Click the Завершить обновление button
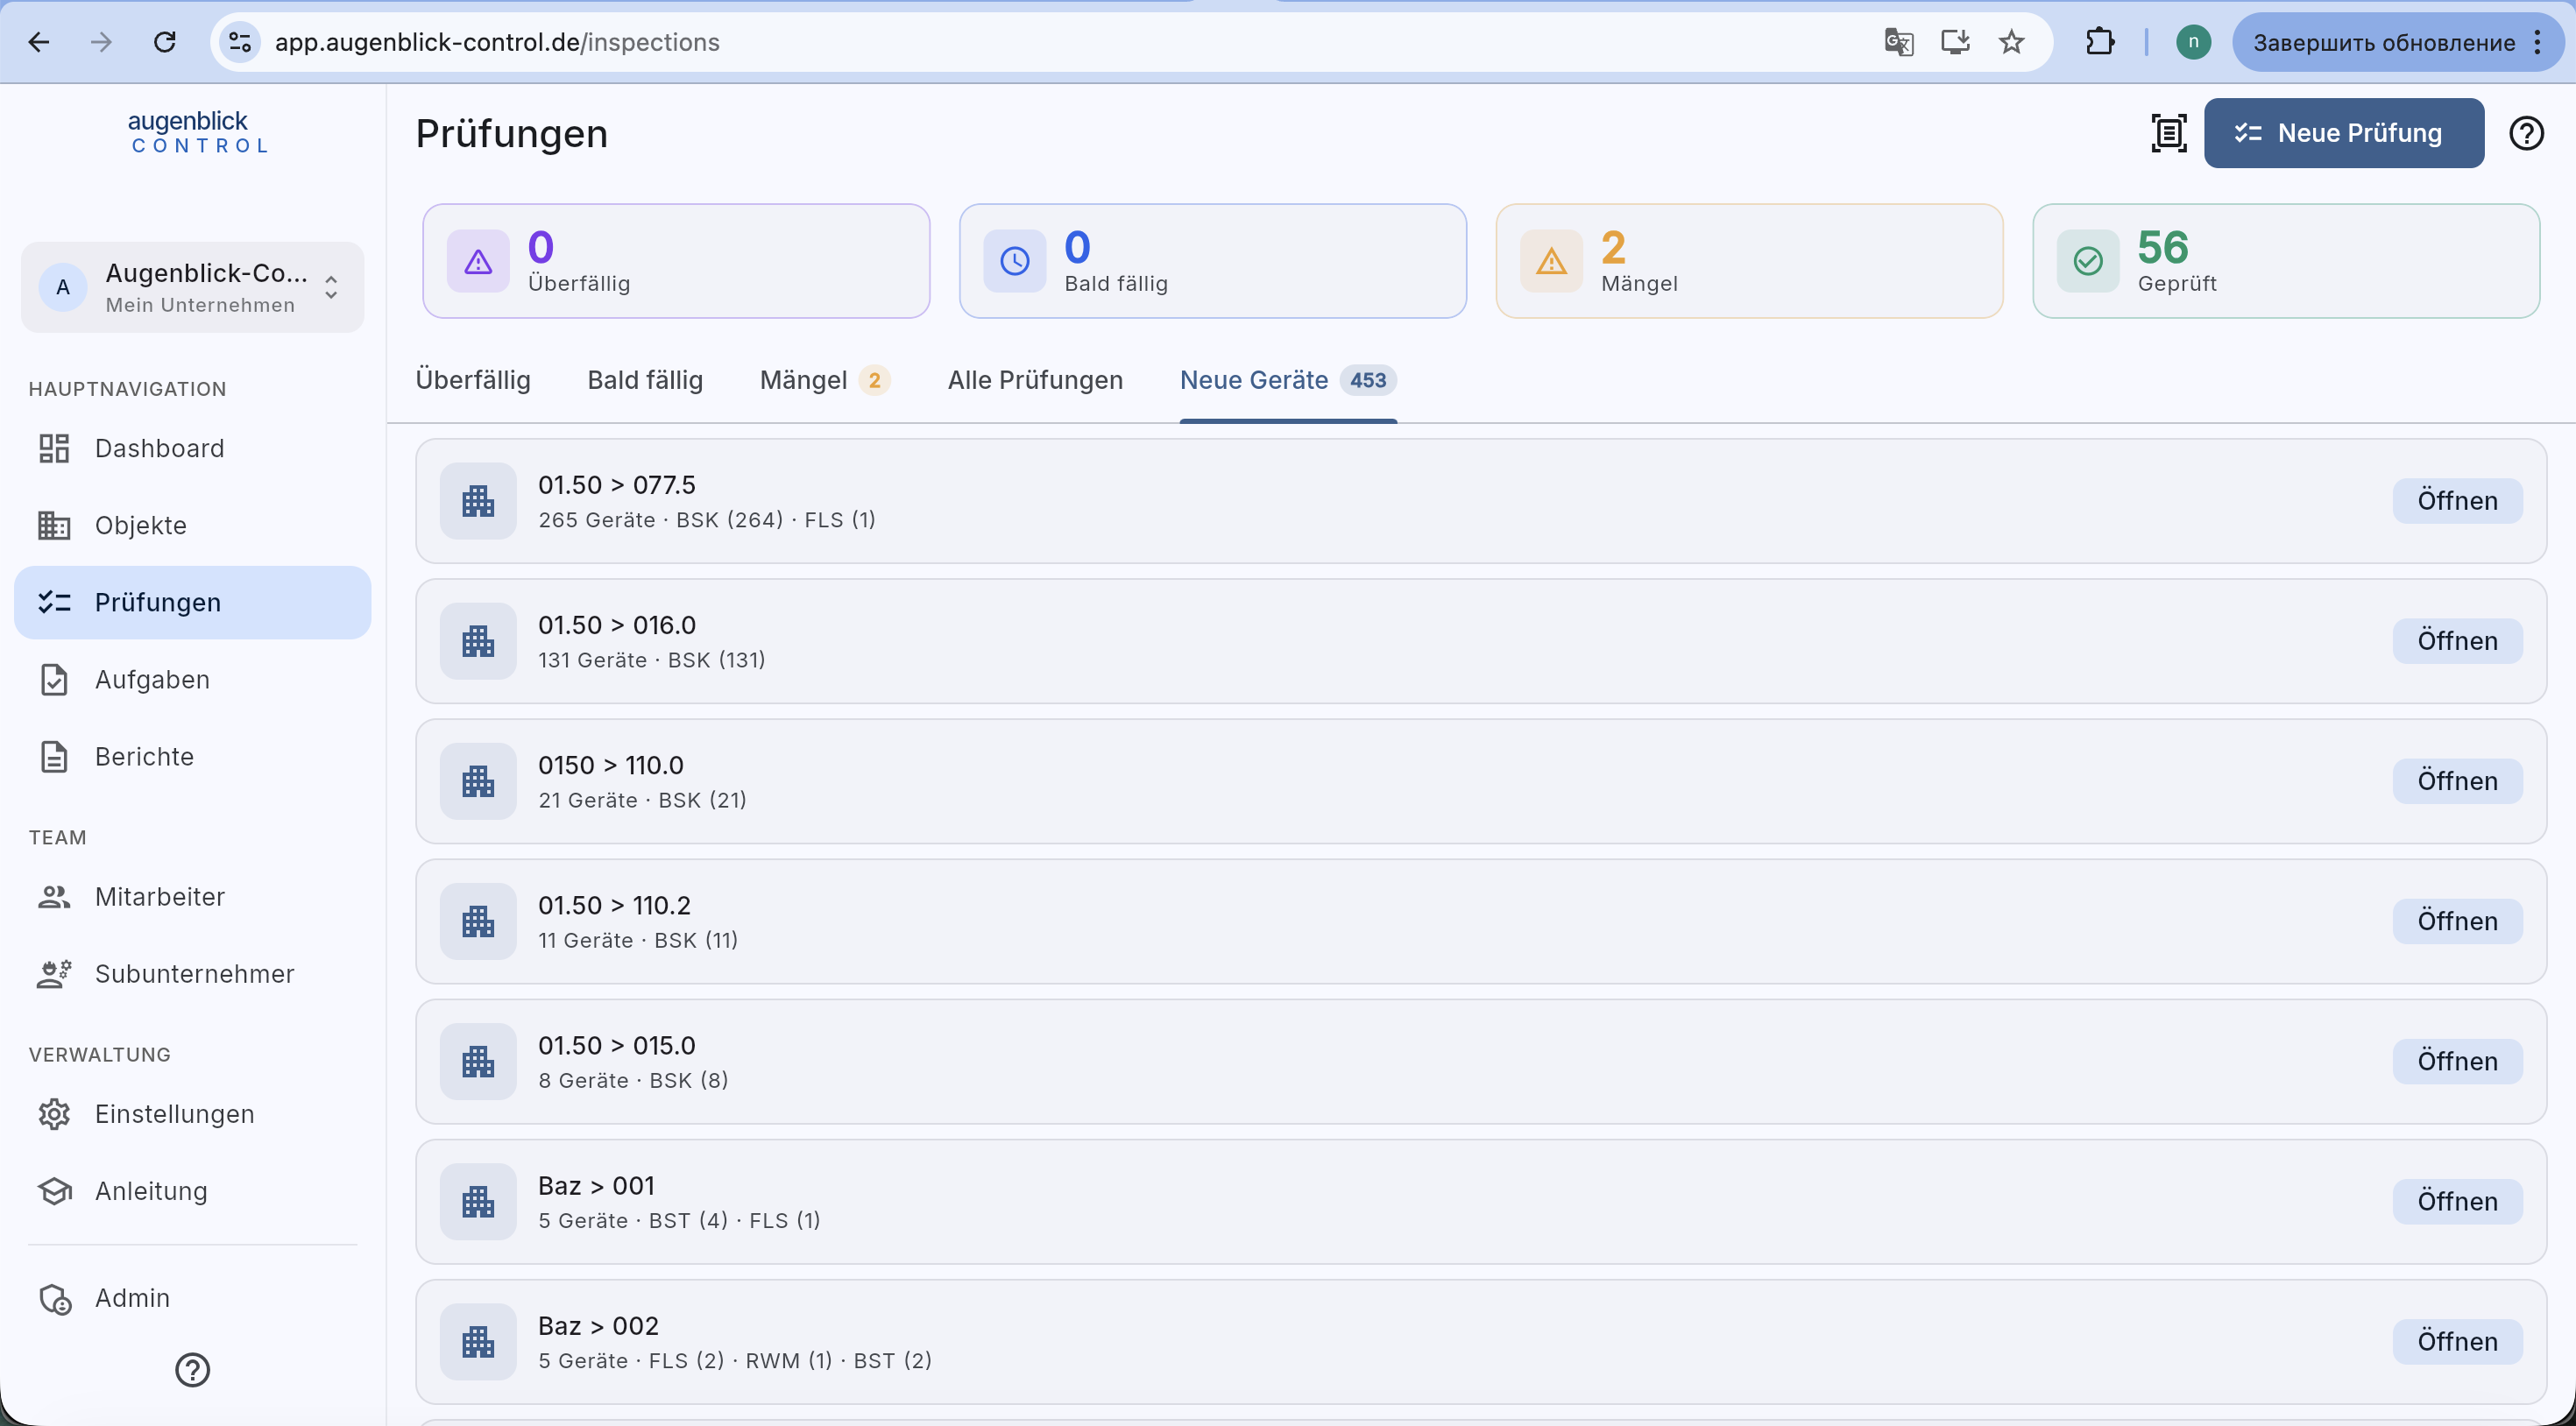 tap(2397, 42)
